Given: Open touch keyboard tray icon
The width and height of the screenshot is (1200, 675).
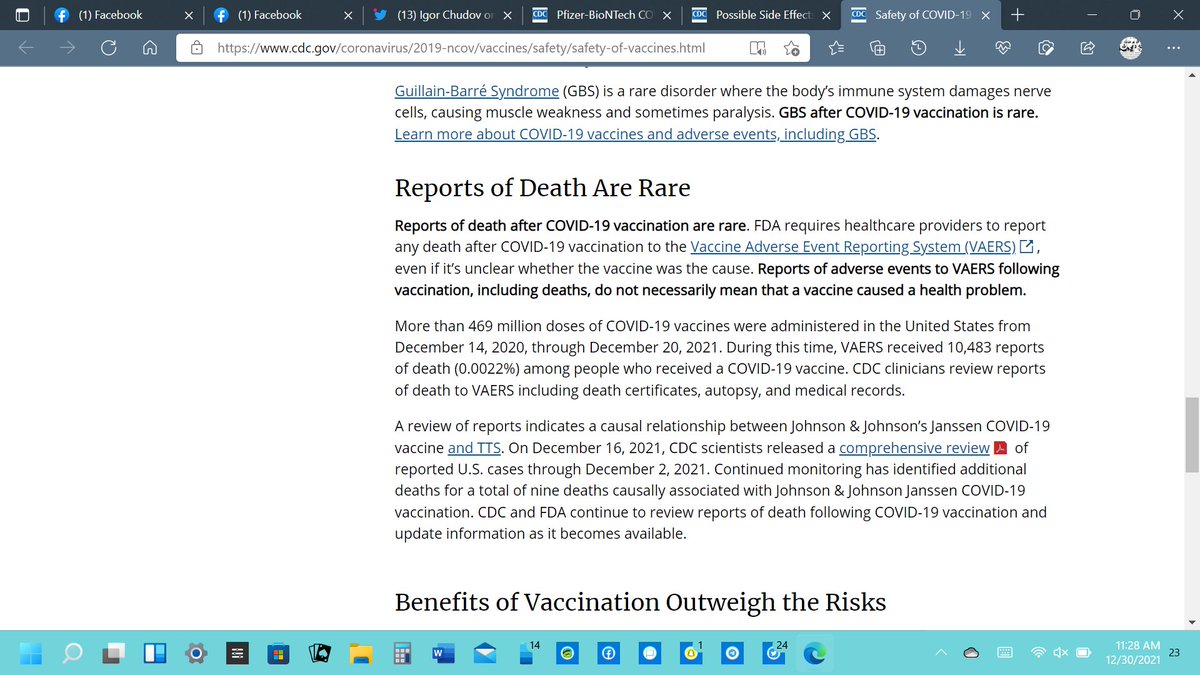Looking at the screenshot, I should click(x=1006, y=653).
